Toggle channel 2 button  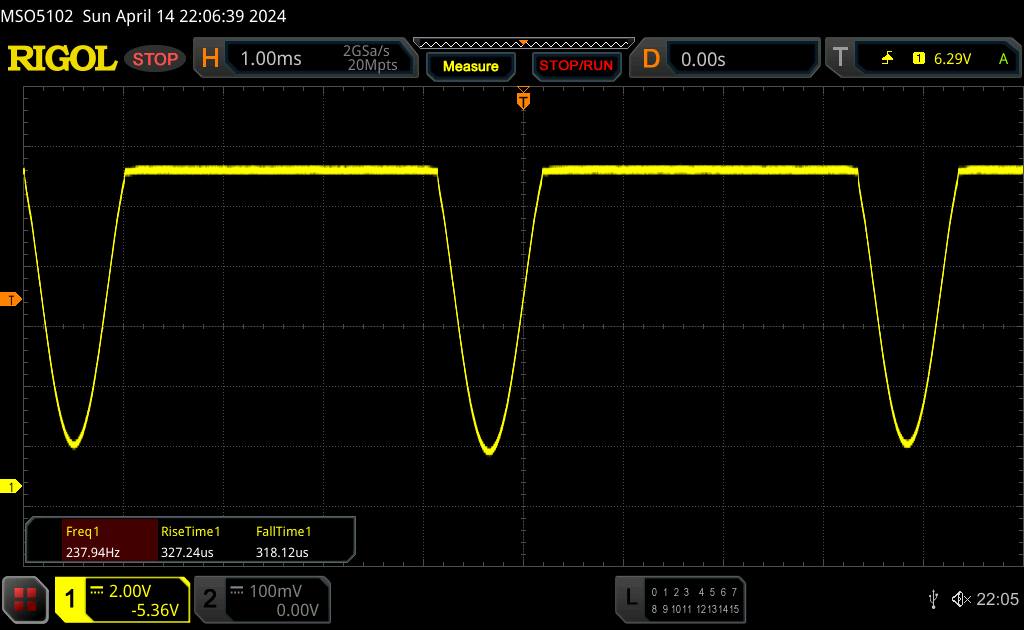210,599
